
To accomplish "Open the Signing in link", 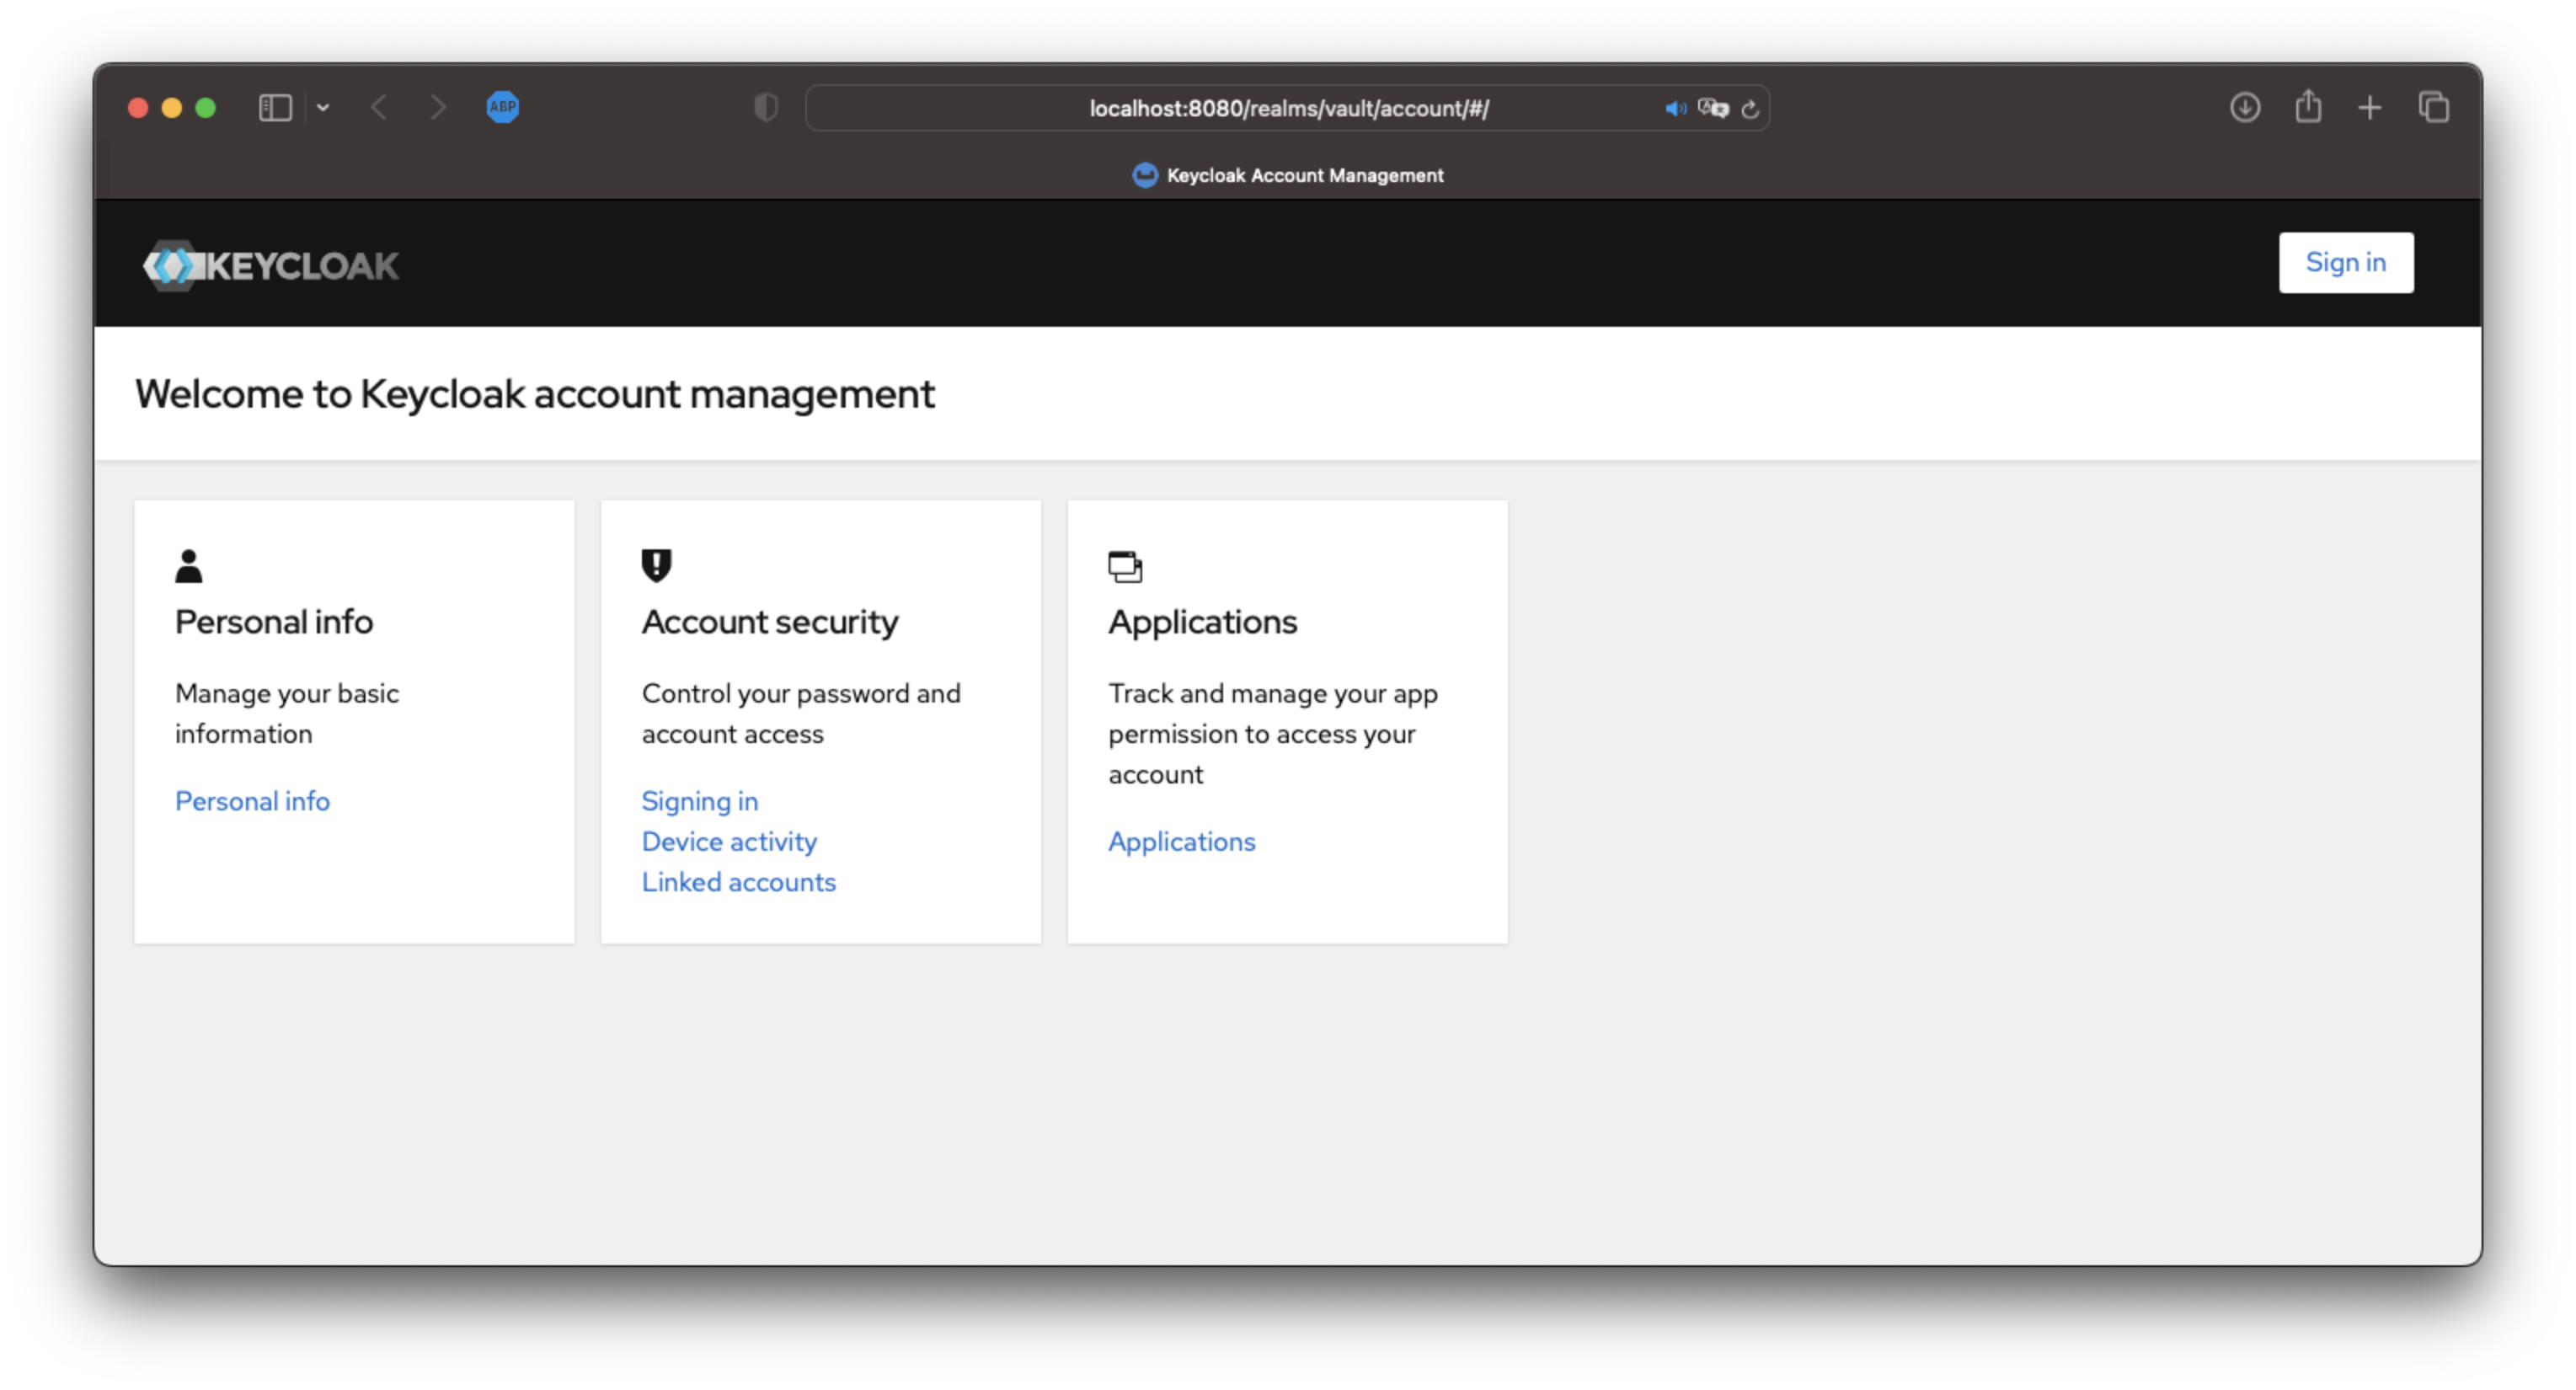I will [699, 801].
